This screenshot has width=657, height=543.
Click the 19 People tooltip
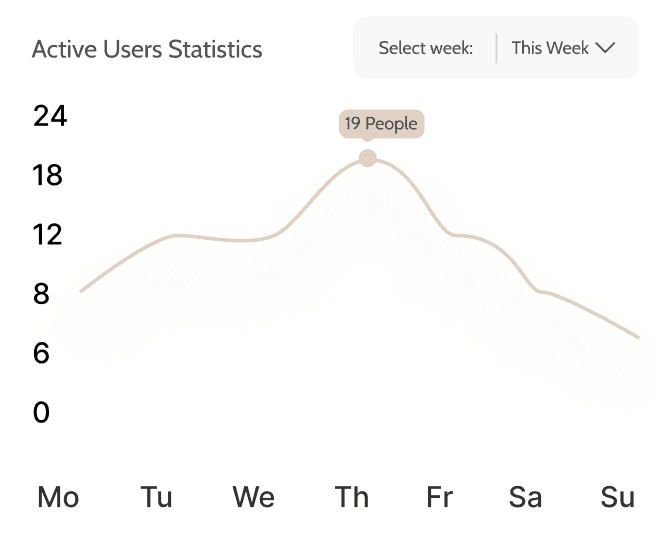[380, 124]
